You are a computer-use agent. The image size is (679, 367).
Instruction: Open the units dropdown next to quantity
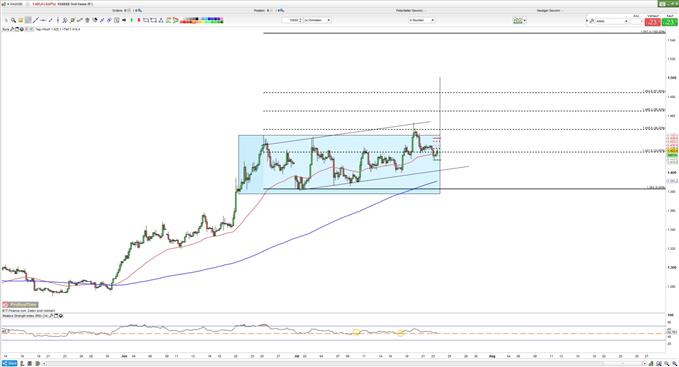point(317,20)
